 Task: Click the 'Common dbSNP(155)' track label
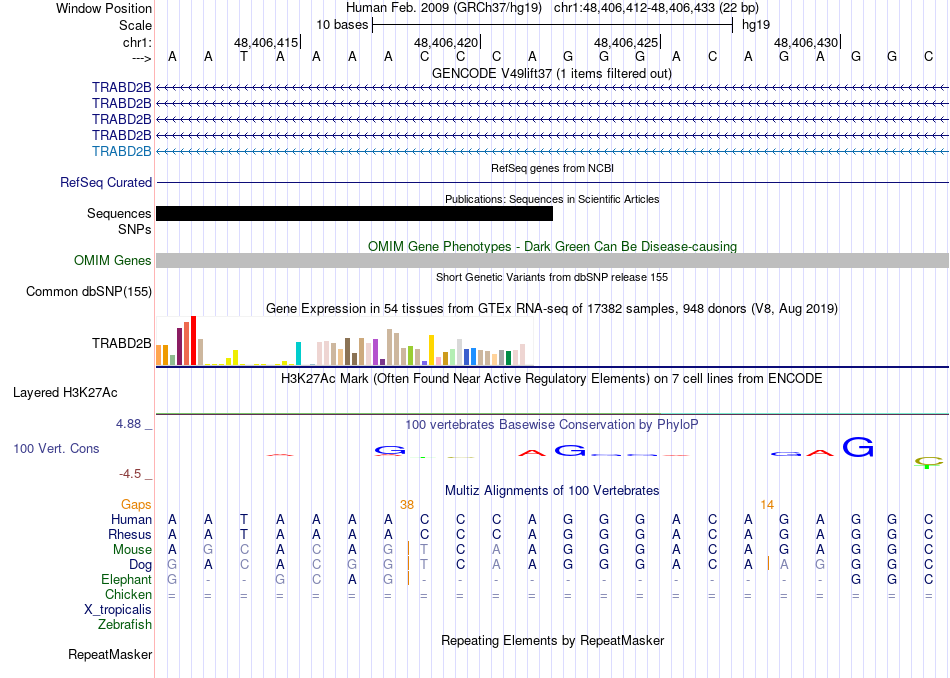coord(89,291)
